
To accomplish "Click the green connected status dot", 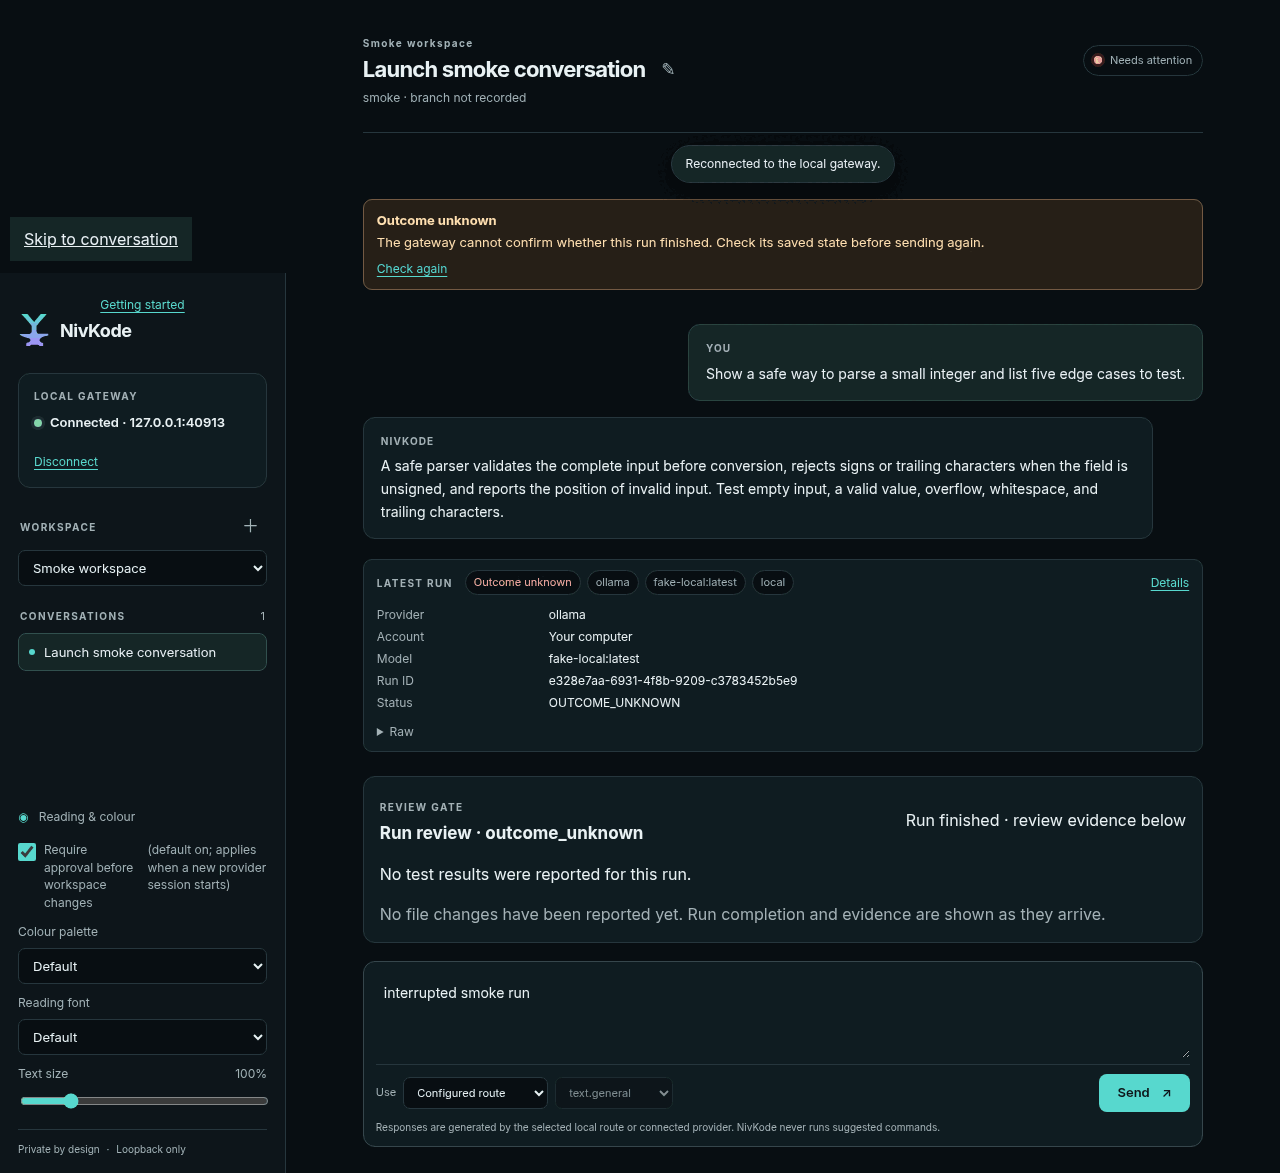I will click(x=38, y=423).
